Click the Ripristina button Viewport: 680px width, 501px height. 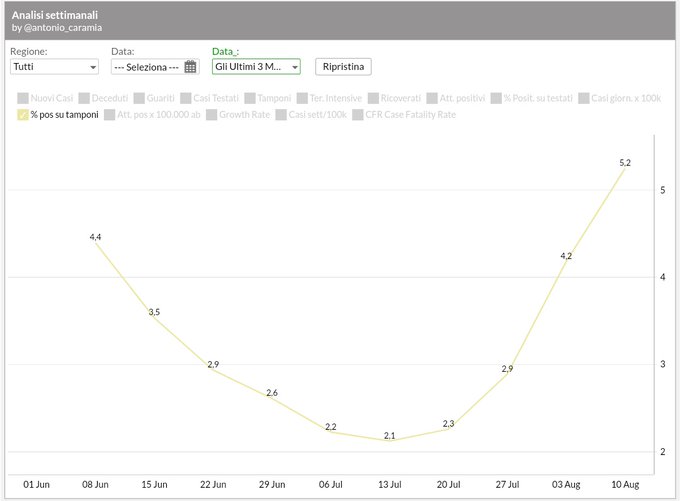[x=343, y=67]
